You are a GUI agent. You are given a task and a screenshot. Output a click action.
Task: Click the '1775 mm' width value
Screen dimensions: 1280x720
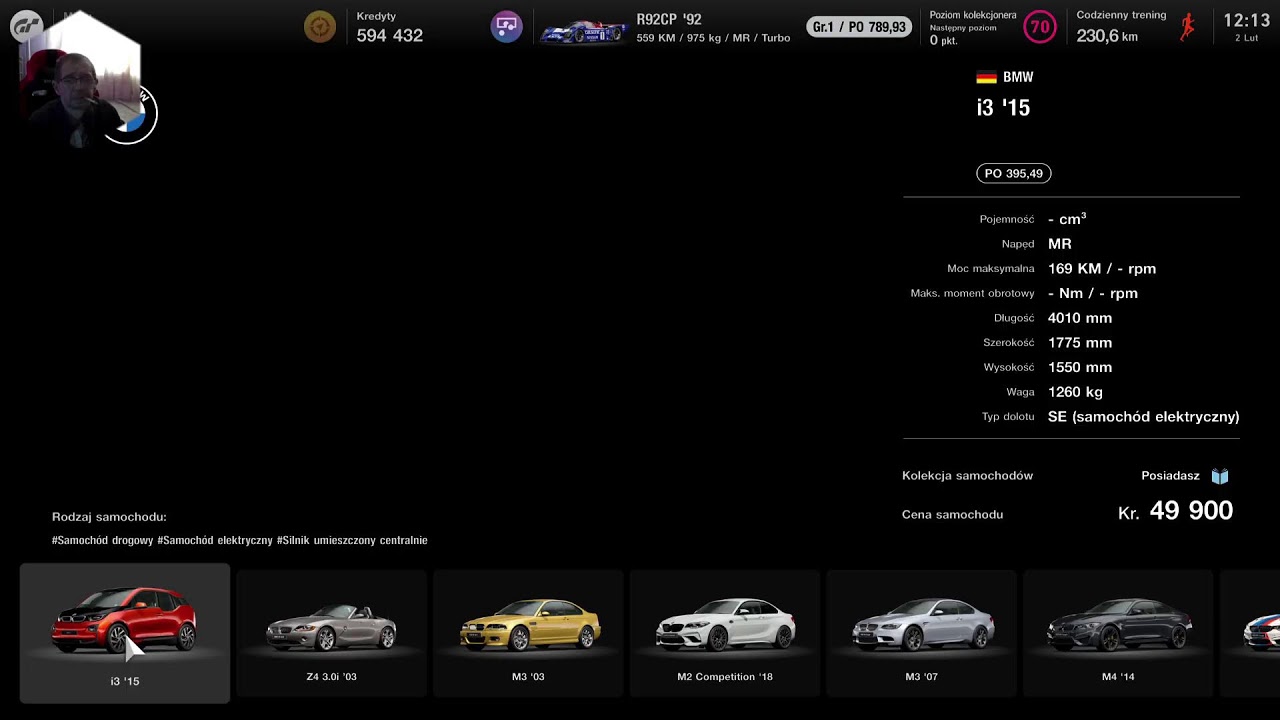pos(1080,343)
